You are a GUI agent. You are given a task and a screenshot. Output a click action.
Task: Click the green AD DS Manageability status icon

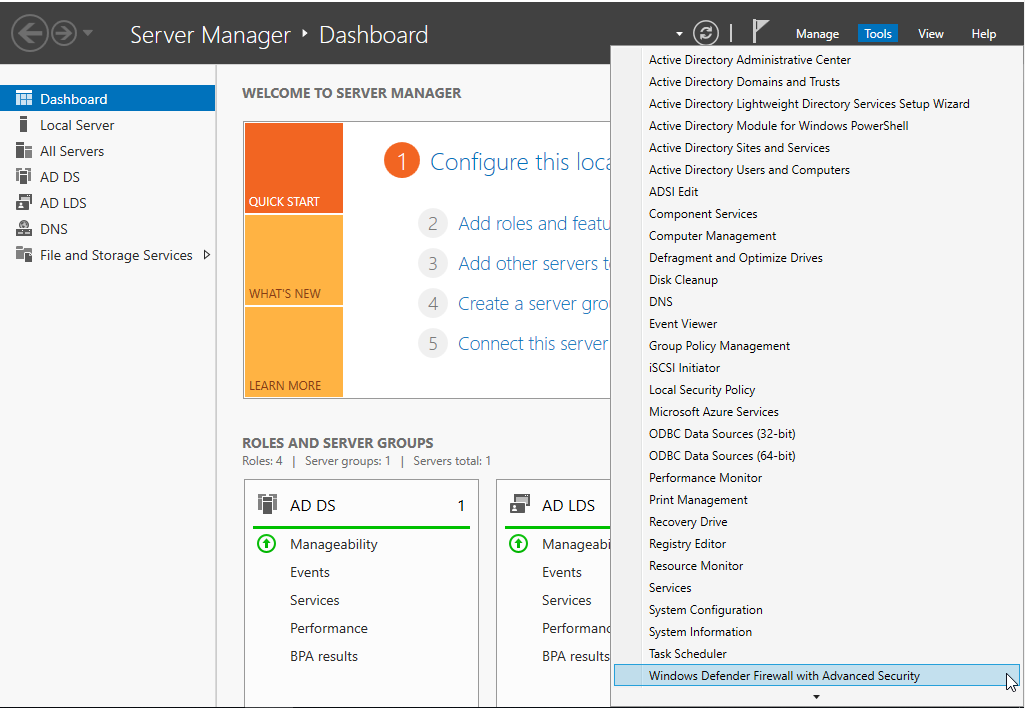266,544
